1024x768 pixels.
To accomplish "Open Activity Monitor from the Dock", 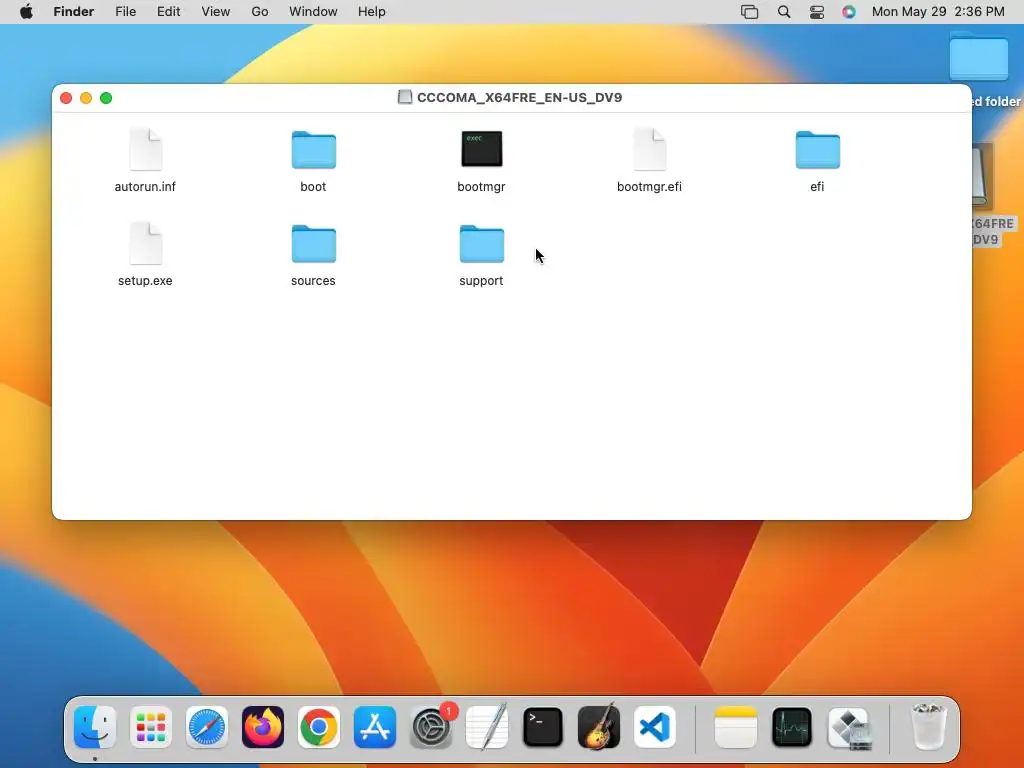I will [792, 727].
